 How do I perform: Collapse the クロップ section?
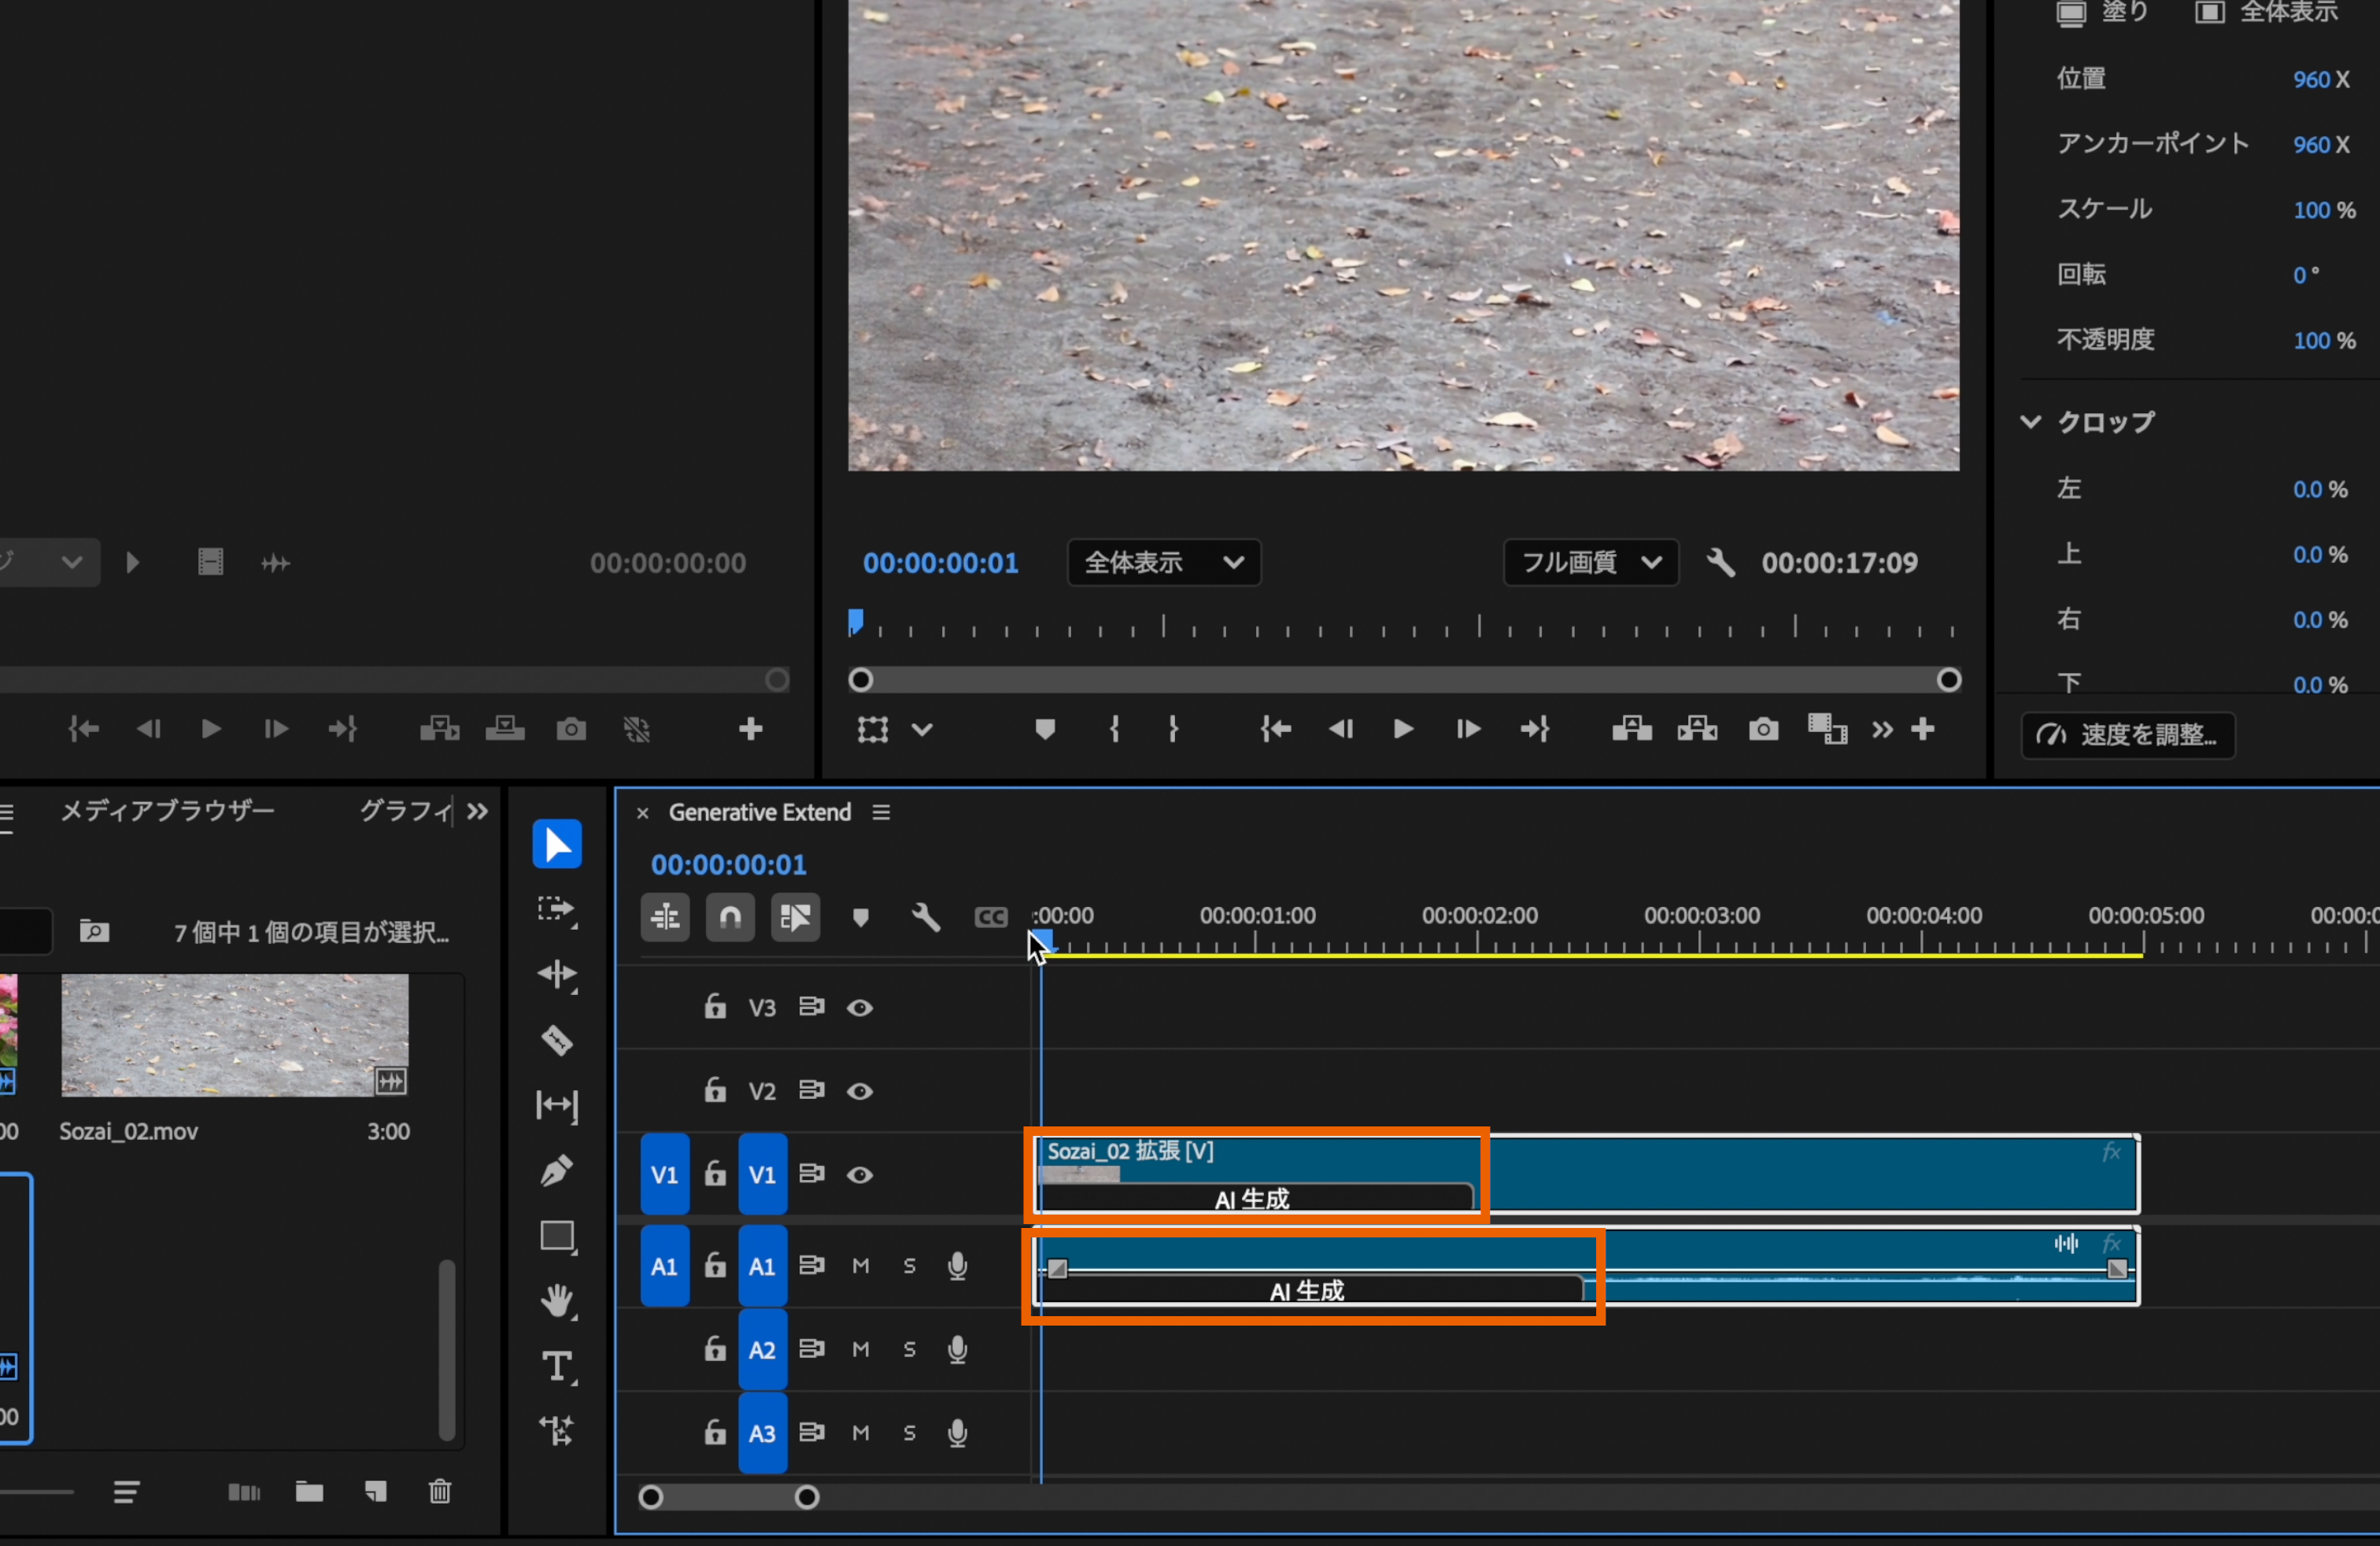pos(2030,422)
